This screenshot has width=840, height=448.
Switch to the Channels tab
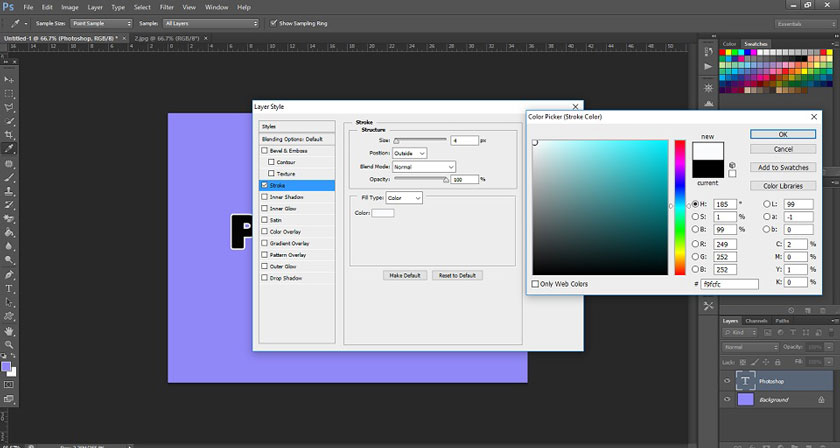[x=756, y=321]
